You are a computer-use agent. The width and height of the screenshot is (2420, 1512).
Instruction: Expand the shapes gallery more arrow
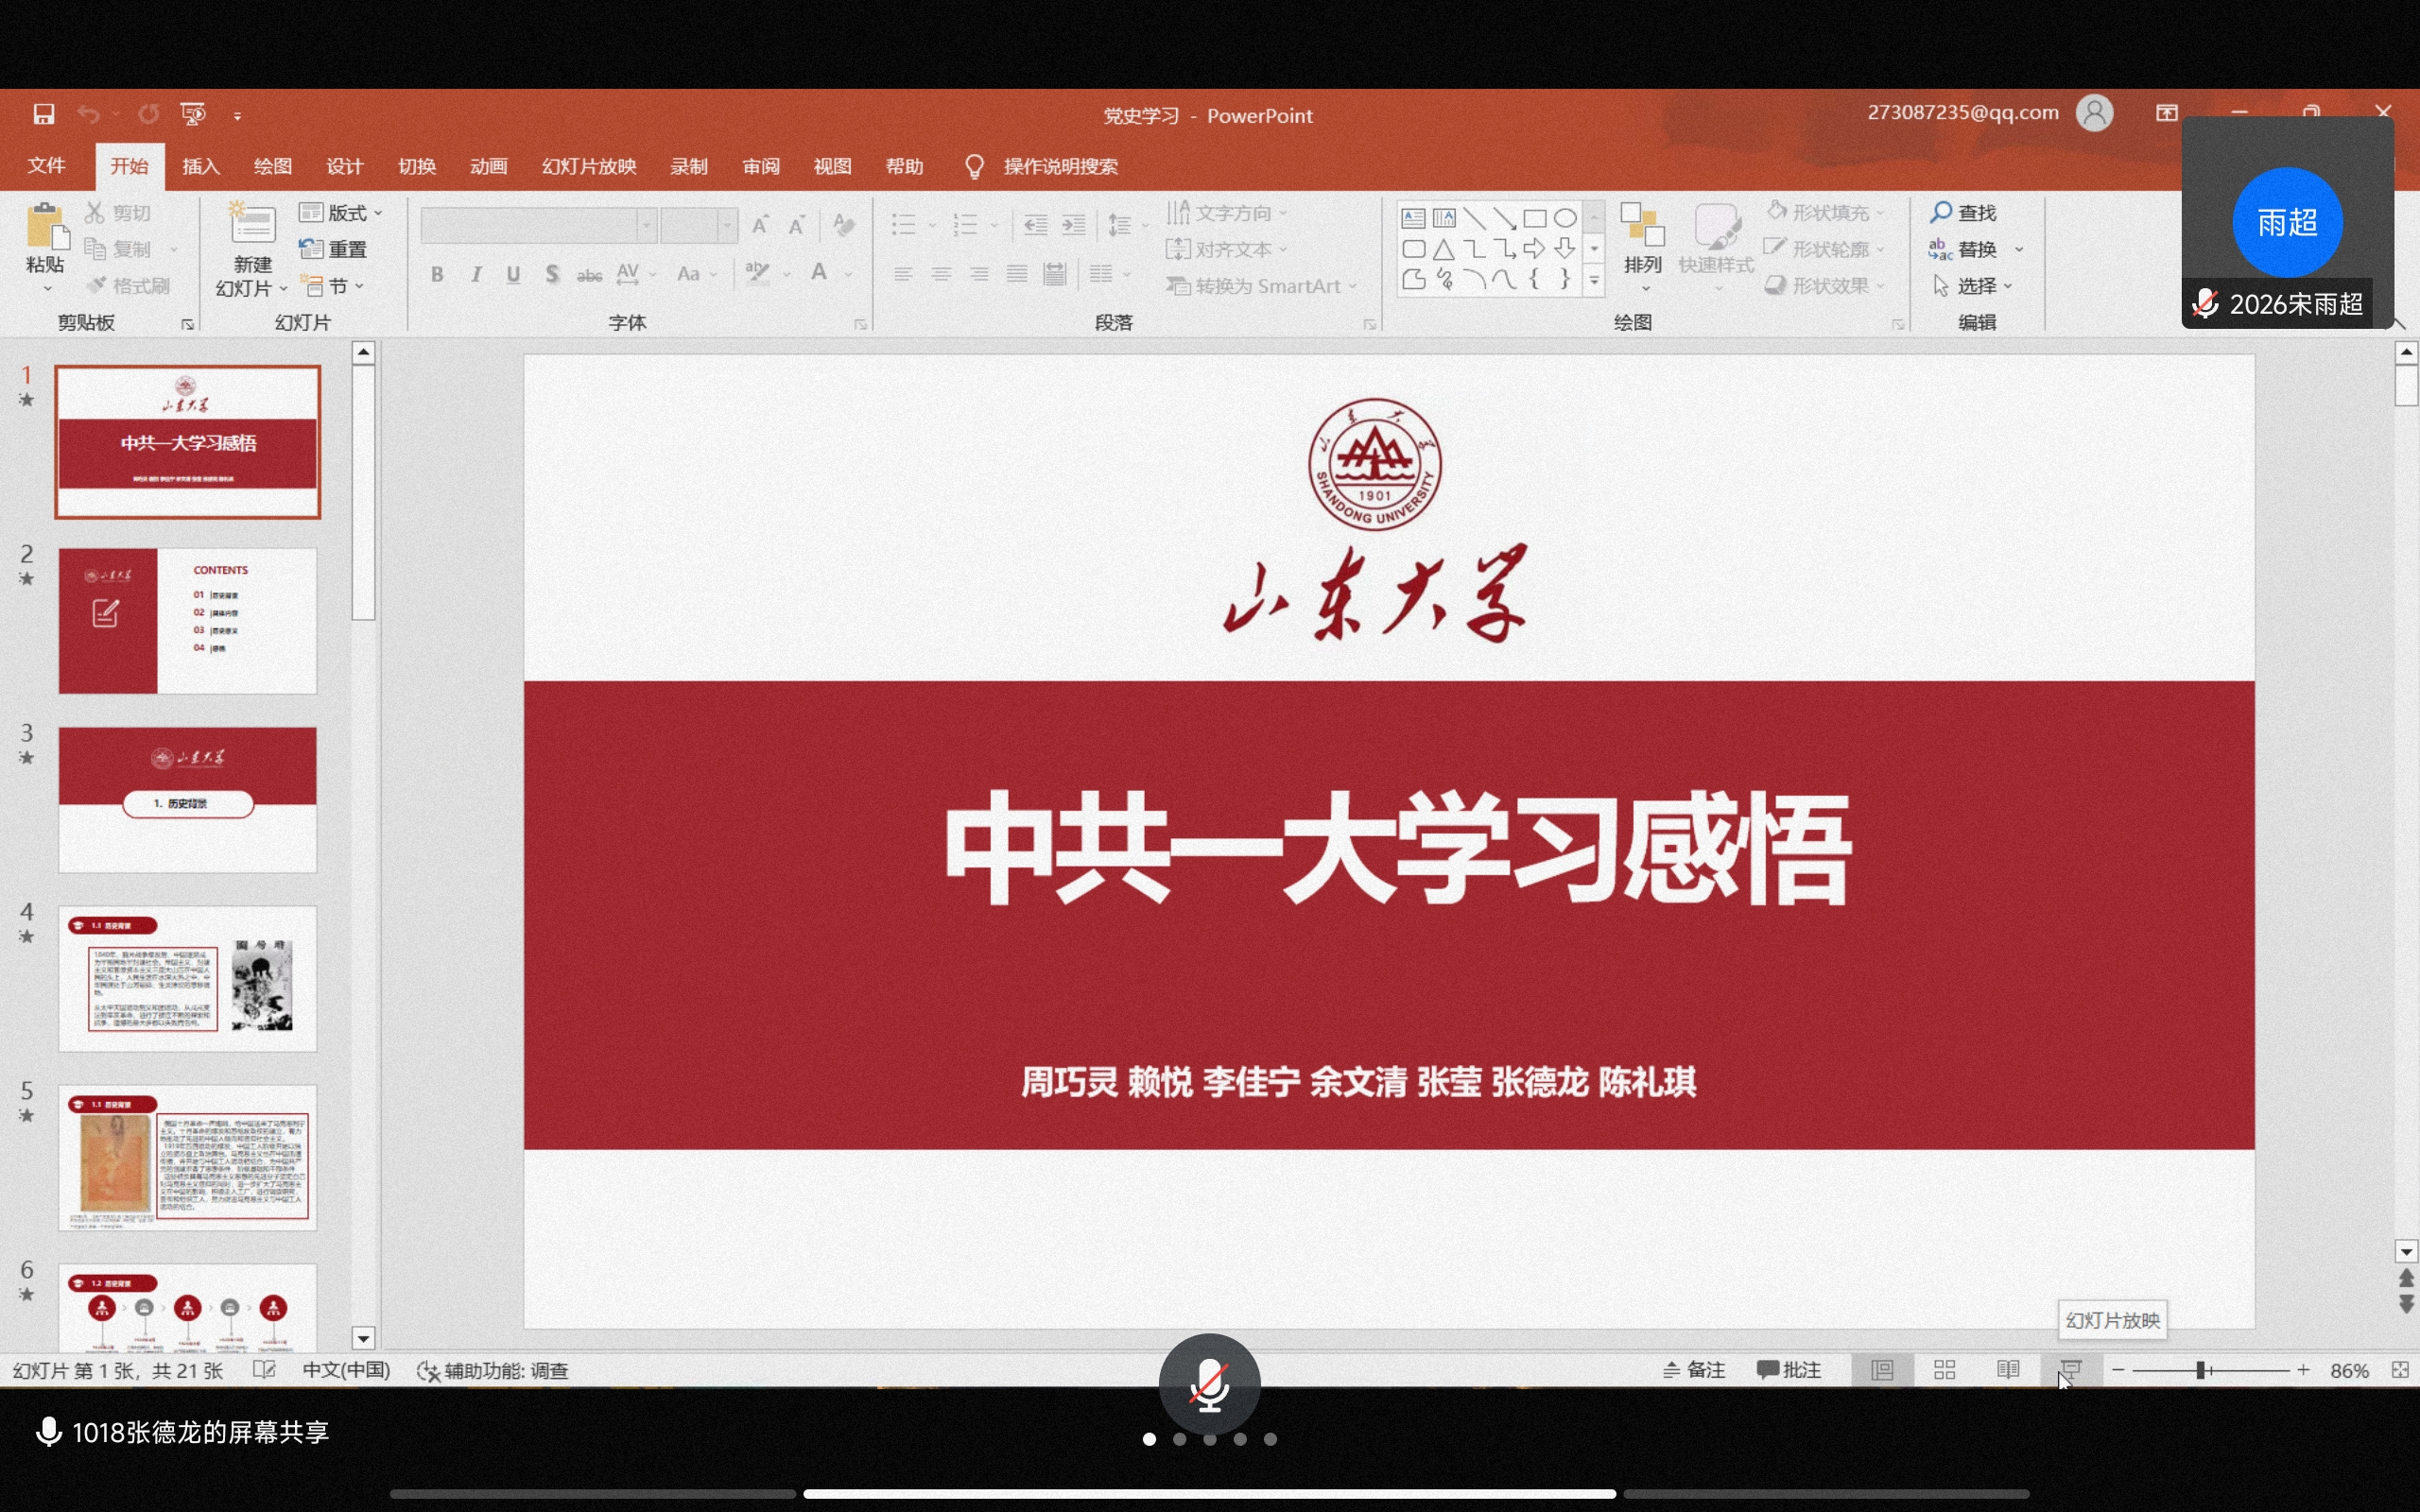[x=1595, y=281]
